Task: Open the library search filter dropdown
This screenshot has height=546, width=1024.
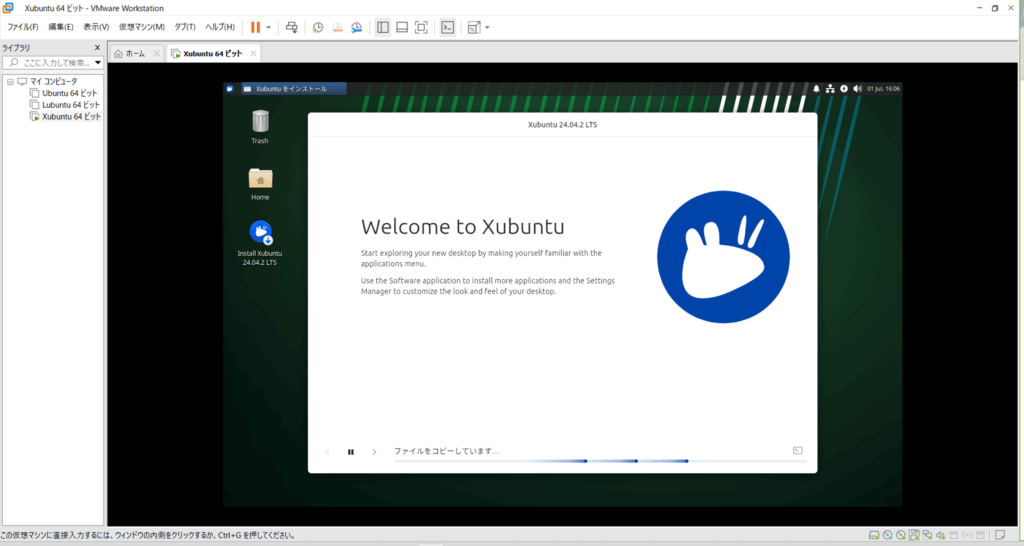Action: pos(98,63)
